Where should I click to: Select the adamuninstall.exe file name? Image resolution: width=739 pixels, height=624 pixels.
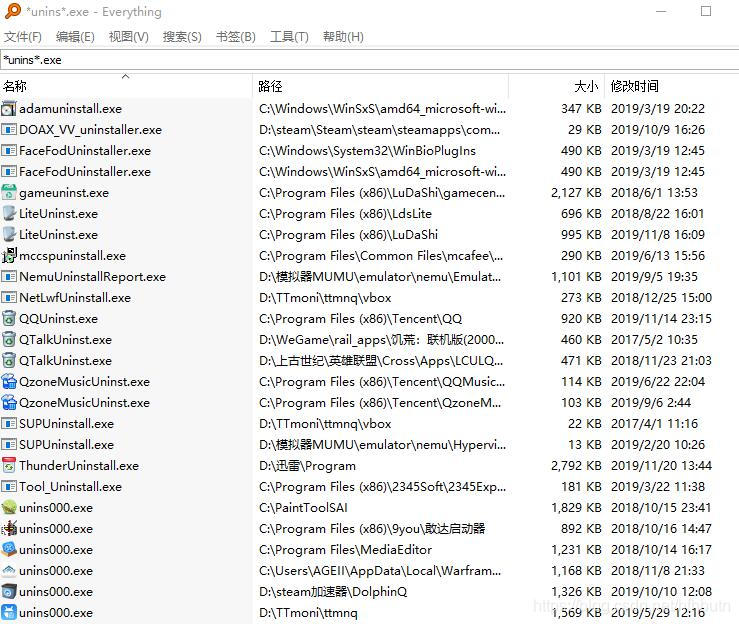pos(71,109)
